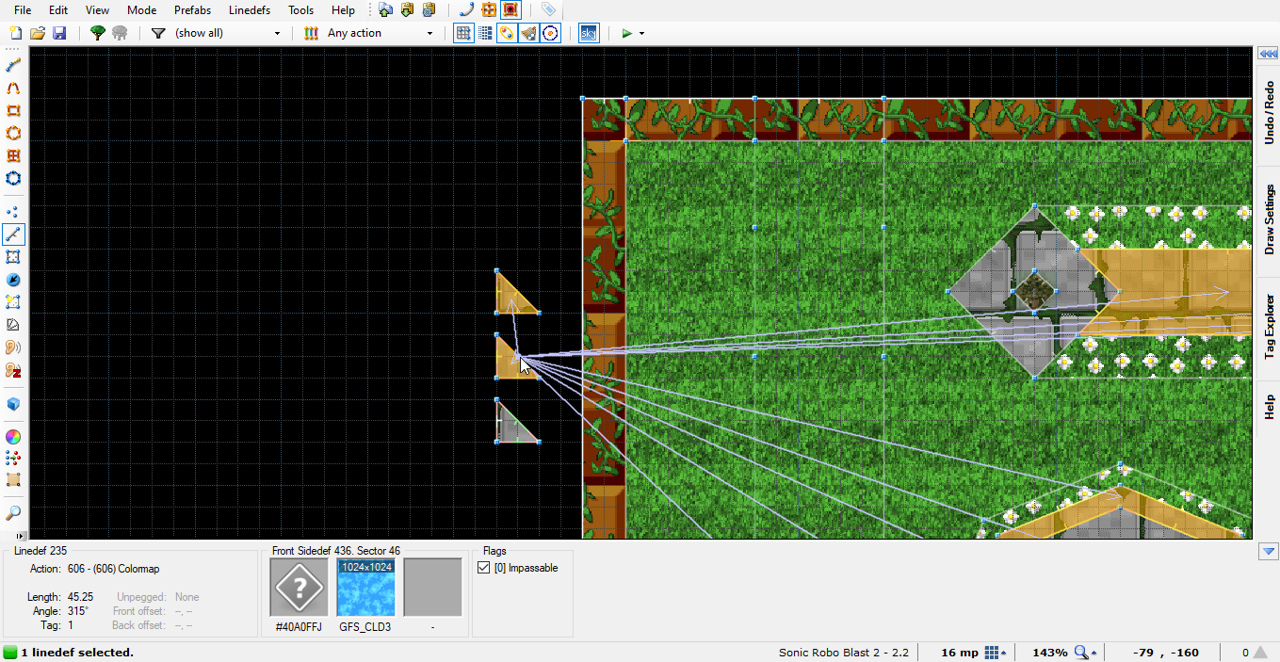This screenshot has width=1280, height=662.
Task: Select the Draw Lines mode icon
Action: (14, 65)
